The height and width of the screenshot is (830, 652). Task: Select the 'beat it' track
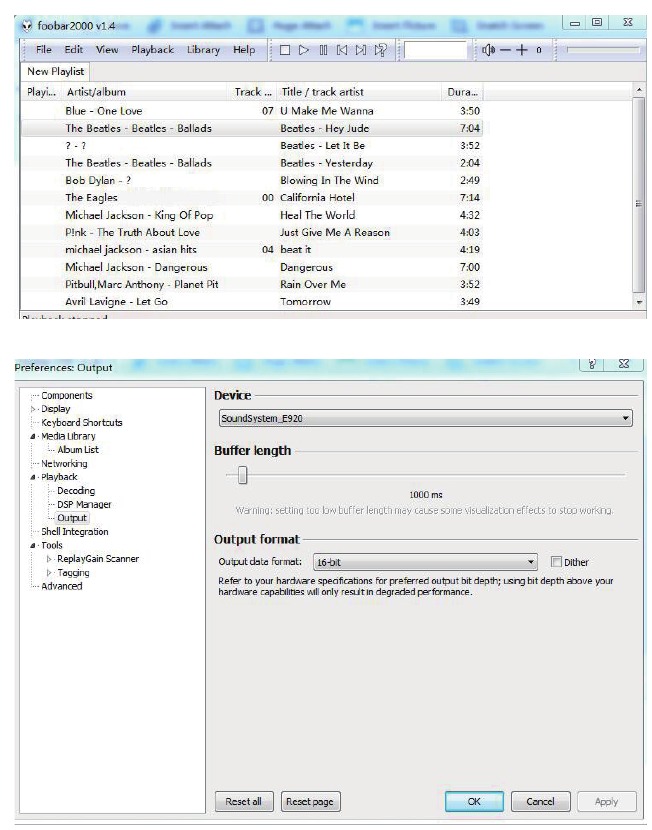(251, 250)
